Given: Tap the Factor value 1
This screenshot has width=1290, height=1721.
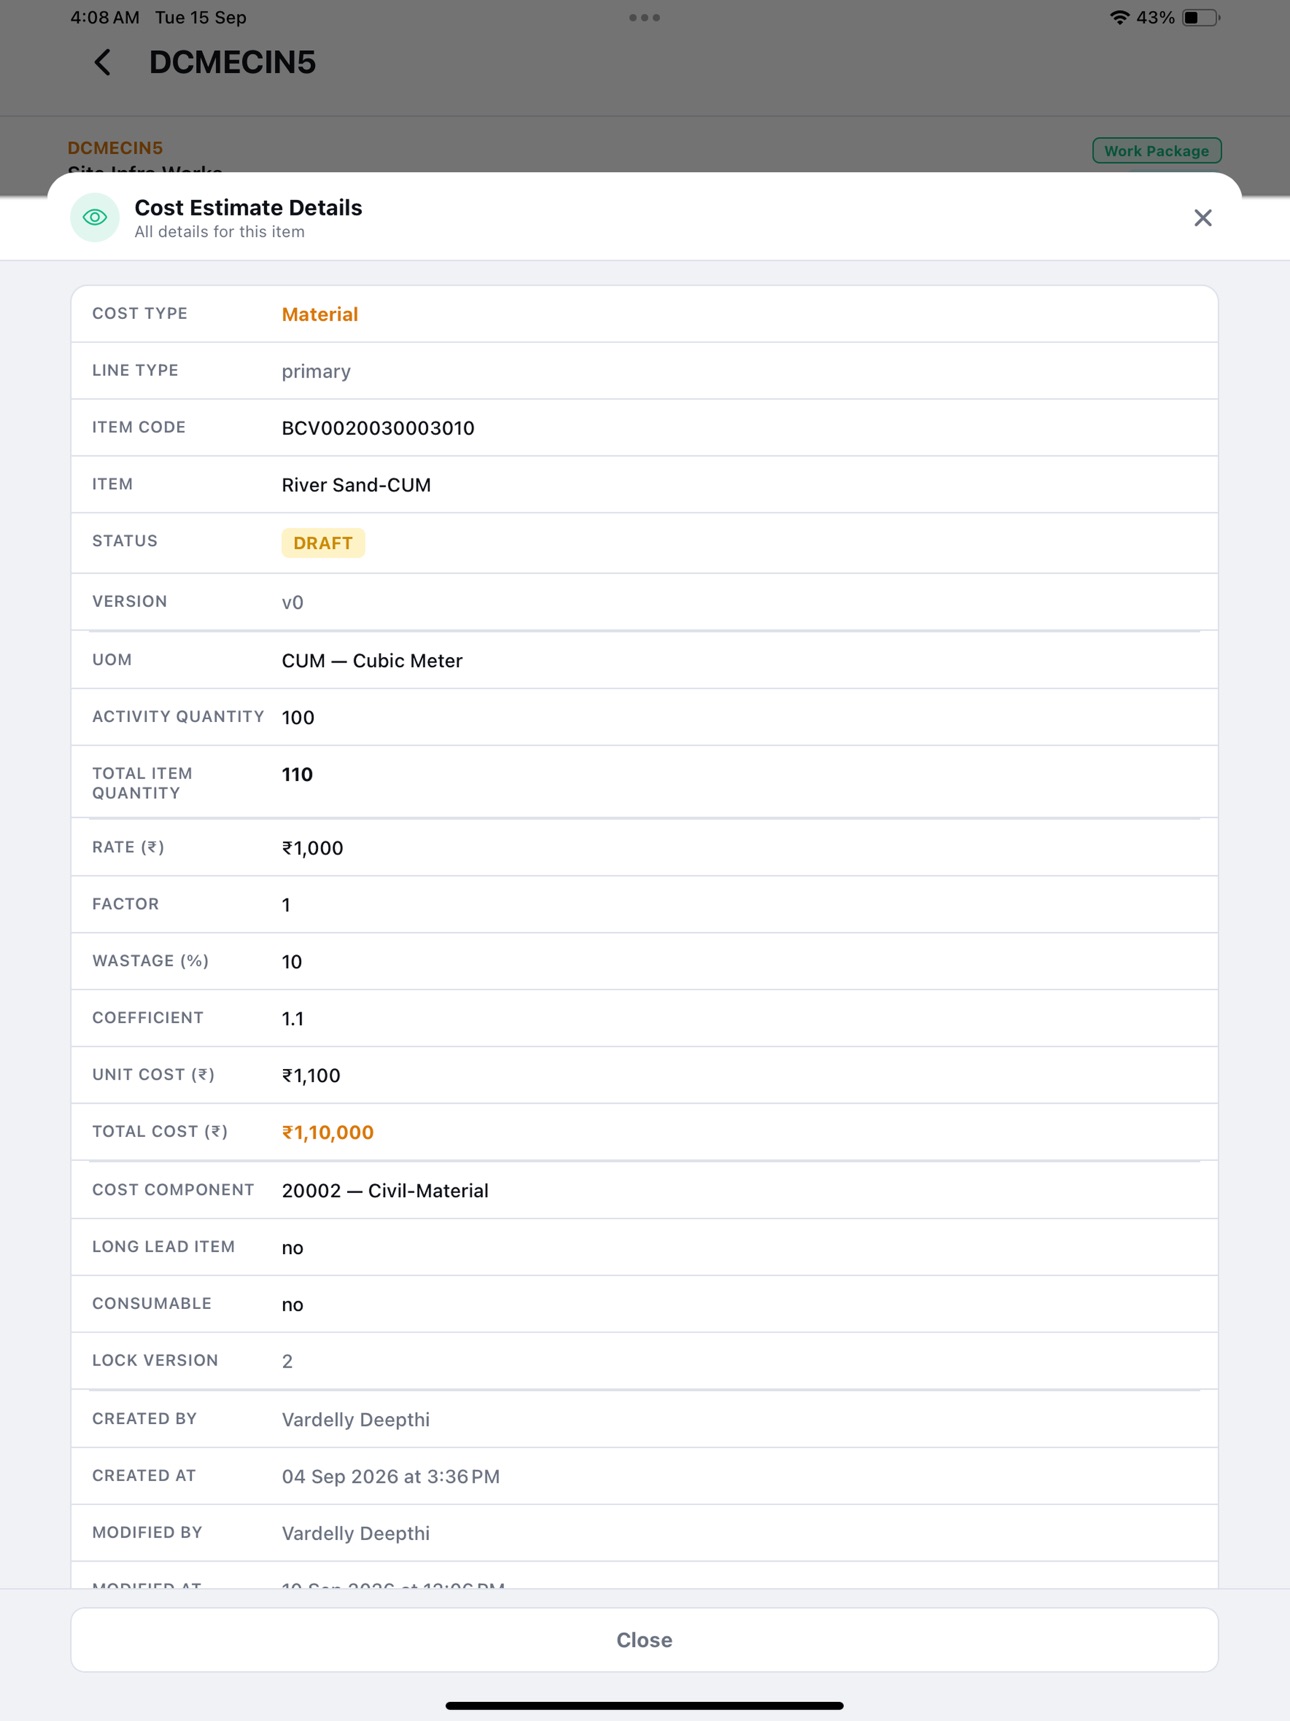Looking at the screenshot, I should click(x=286, y=905).
